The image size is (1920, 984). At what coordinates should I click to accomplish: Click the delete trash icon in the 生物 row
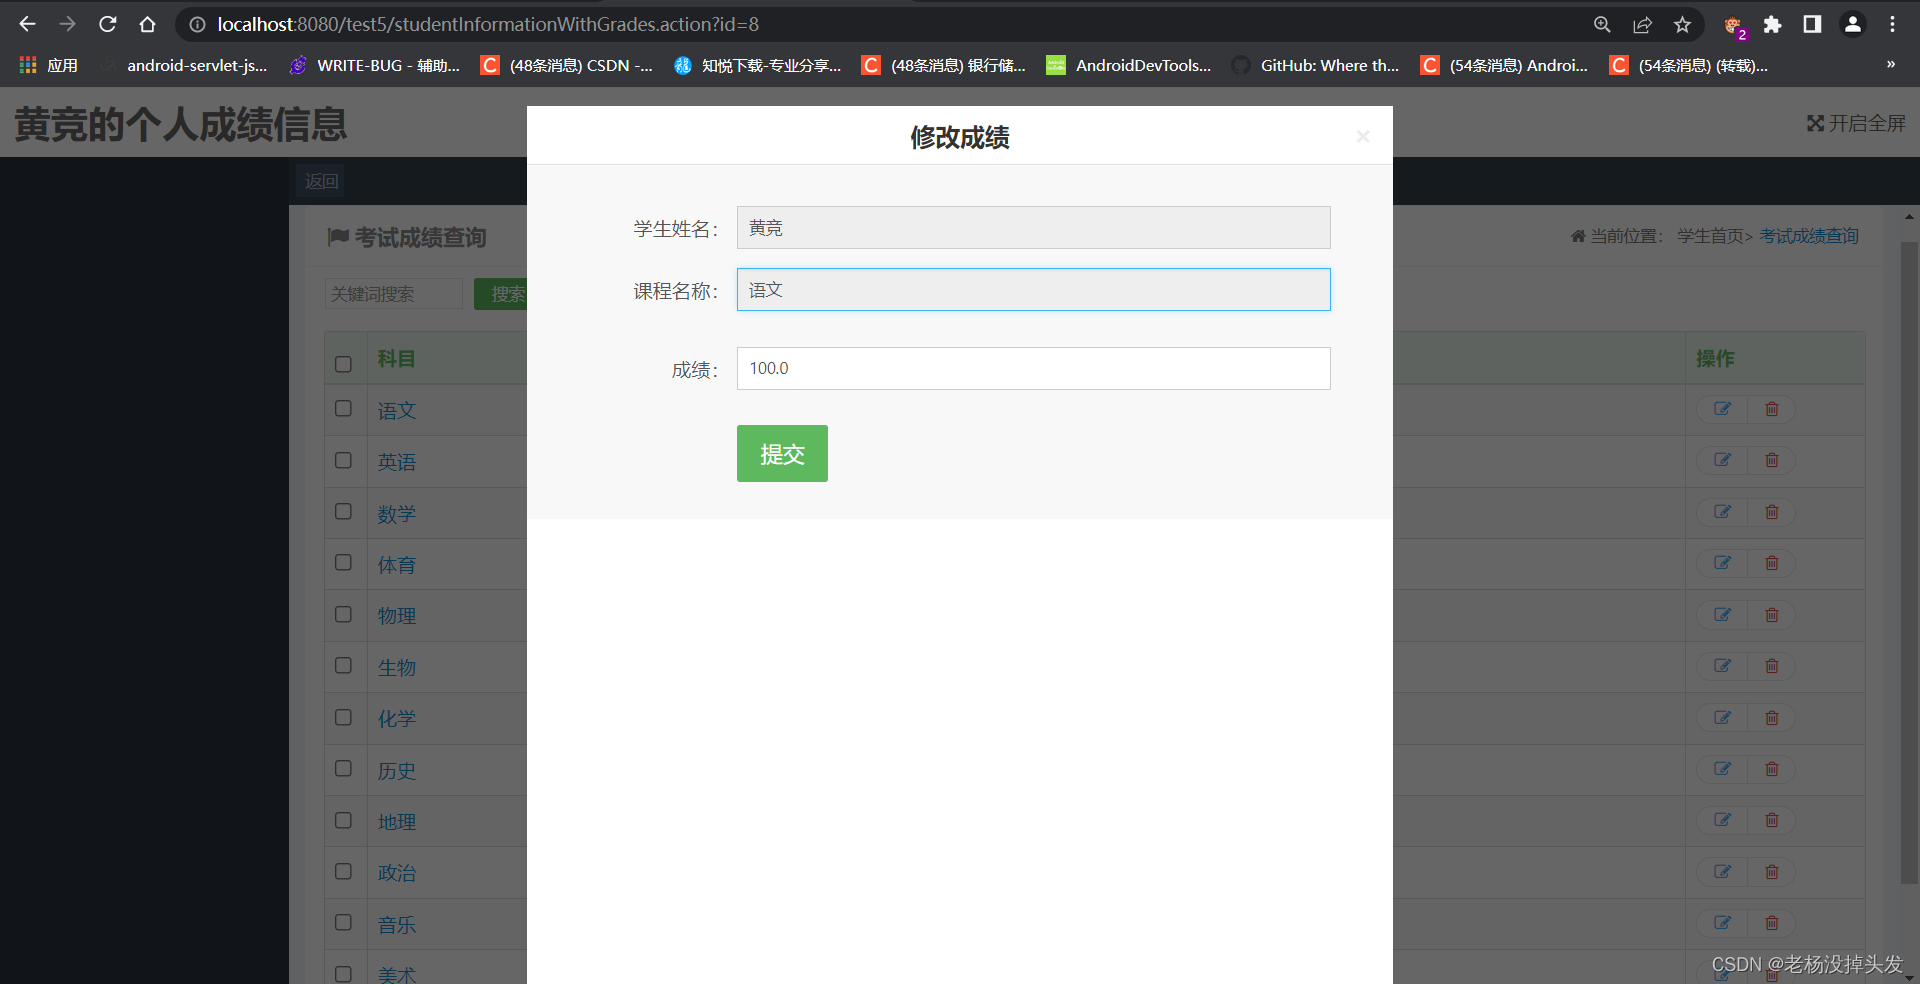click(1771, 666)
